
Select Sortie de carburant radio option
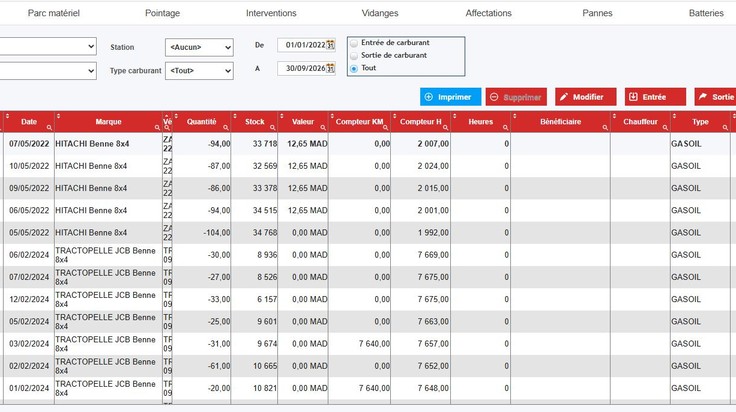coord(354,56)
